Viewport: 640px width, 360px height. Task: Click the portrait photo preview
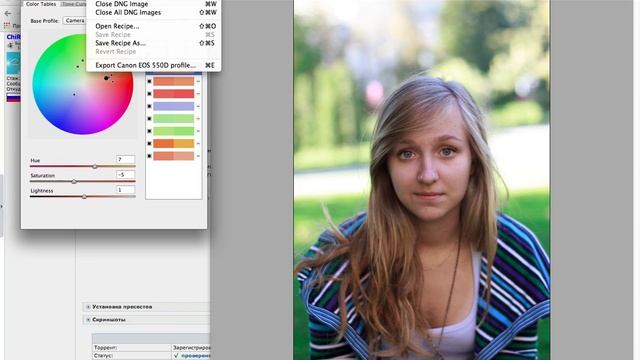[422, 180]
